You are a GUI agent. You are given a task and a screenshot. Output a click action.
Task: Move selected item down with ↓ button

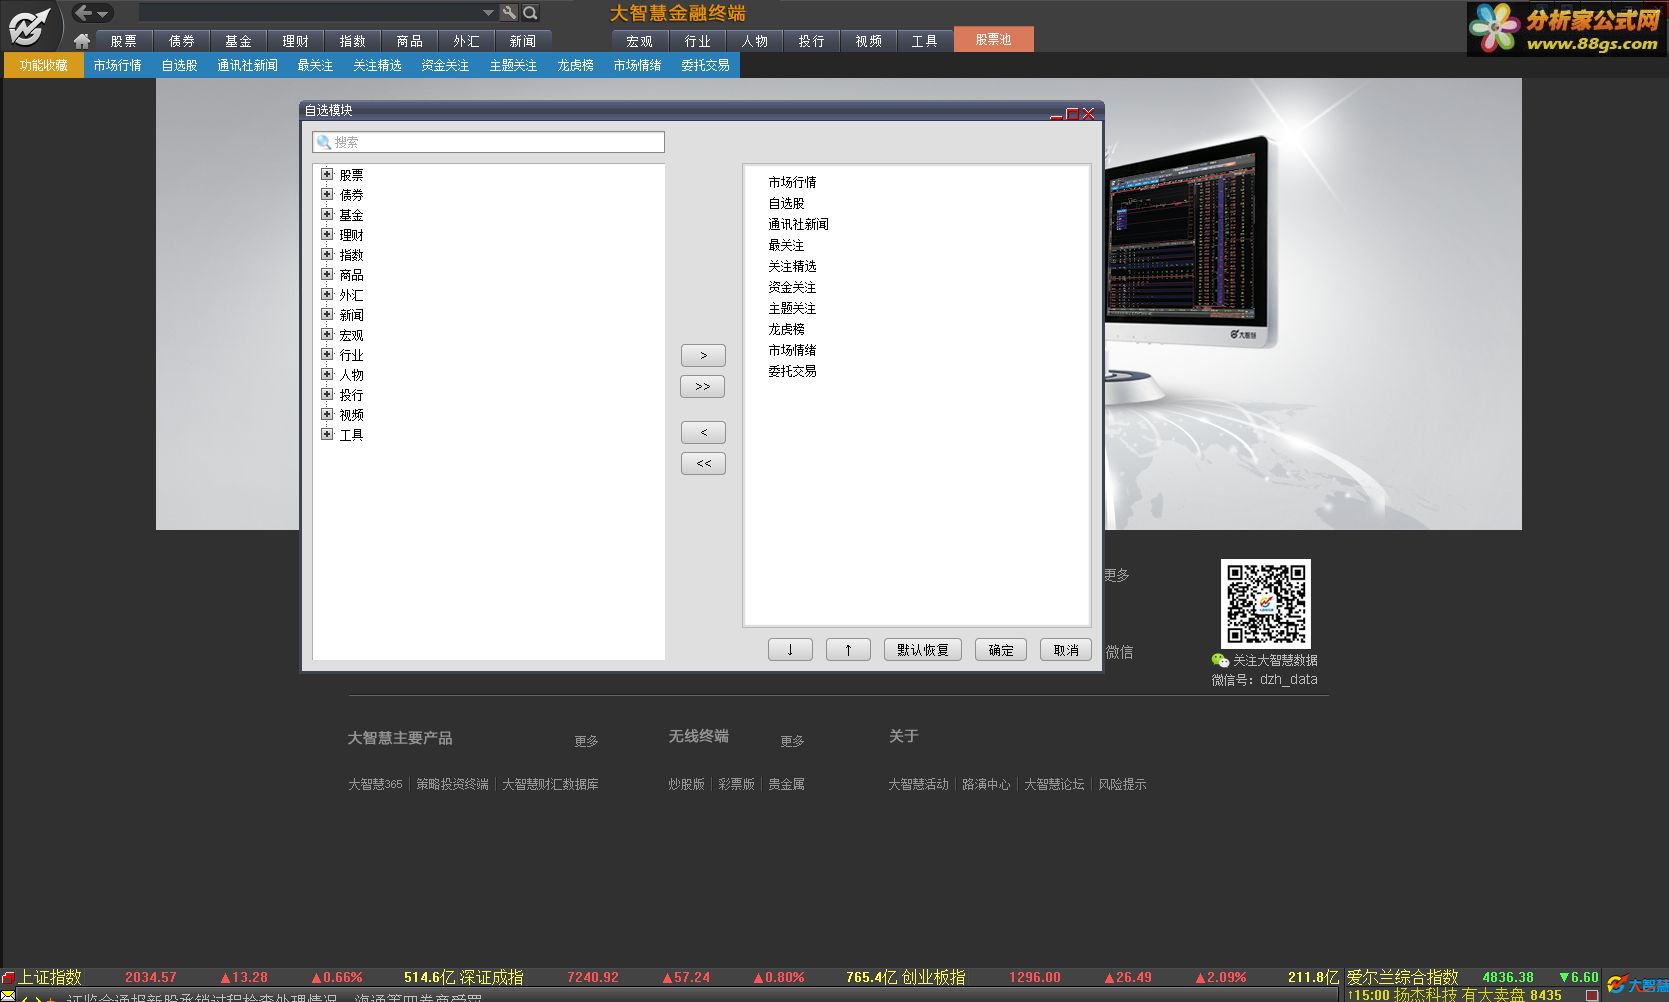pyautogui.click(x=790, y=650)
